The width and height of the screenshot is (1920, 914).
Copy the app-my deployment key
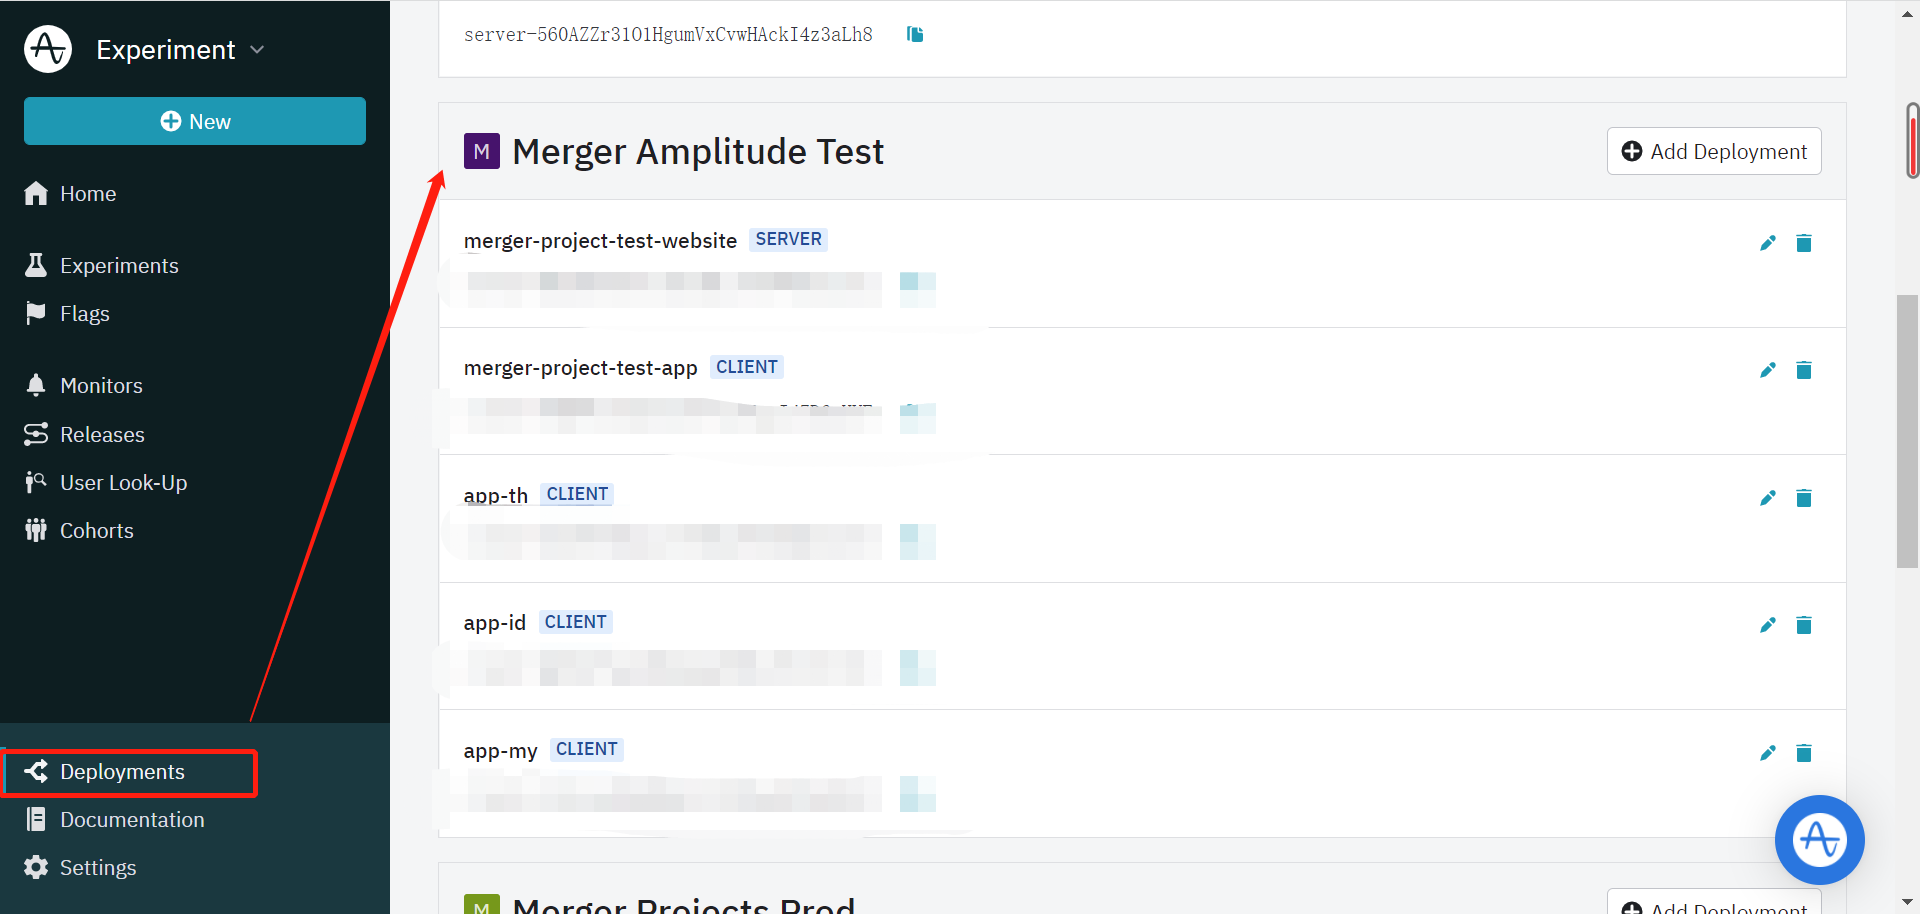917,794
